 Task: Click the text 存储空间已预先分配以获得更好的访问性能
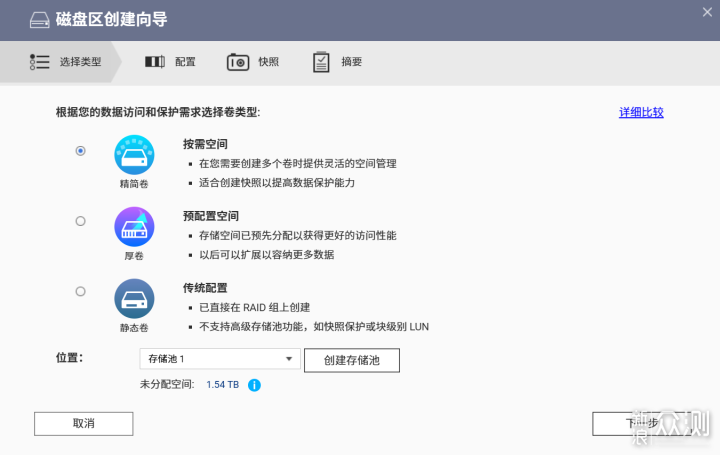pyautogui.click(x=298, y=236)
